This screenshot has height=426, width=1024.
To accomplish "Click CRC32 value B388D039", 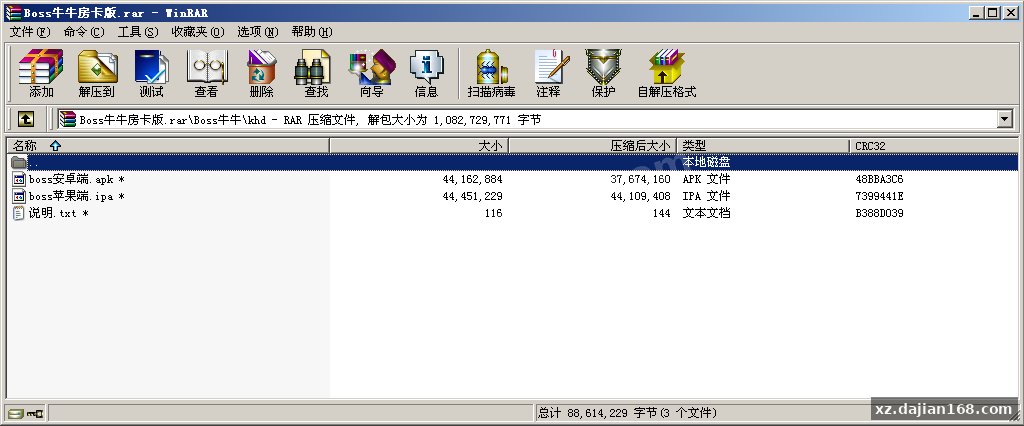I will (x=880, y=213).
